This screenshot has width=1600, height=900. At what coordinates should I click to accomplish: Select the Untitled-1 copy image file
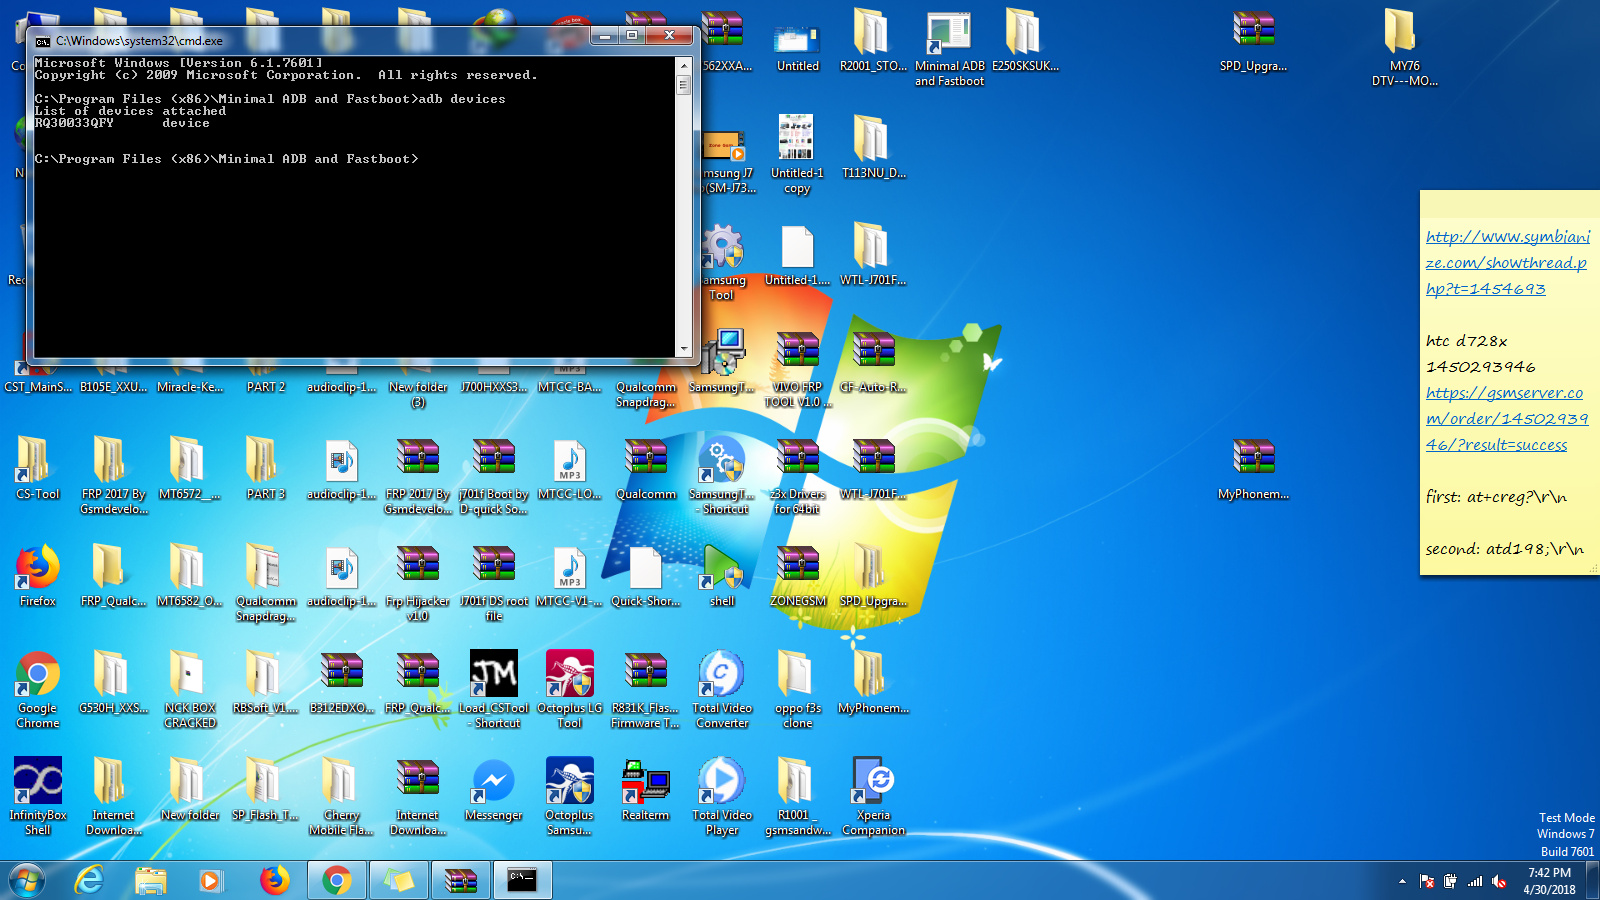[x=797, y=154]
